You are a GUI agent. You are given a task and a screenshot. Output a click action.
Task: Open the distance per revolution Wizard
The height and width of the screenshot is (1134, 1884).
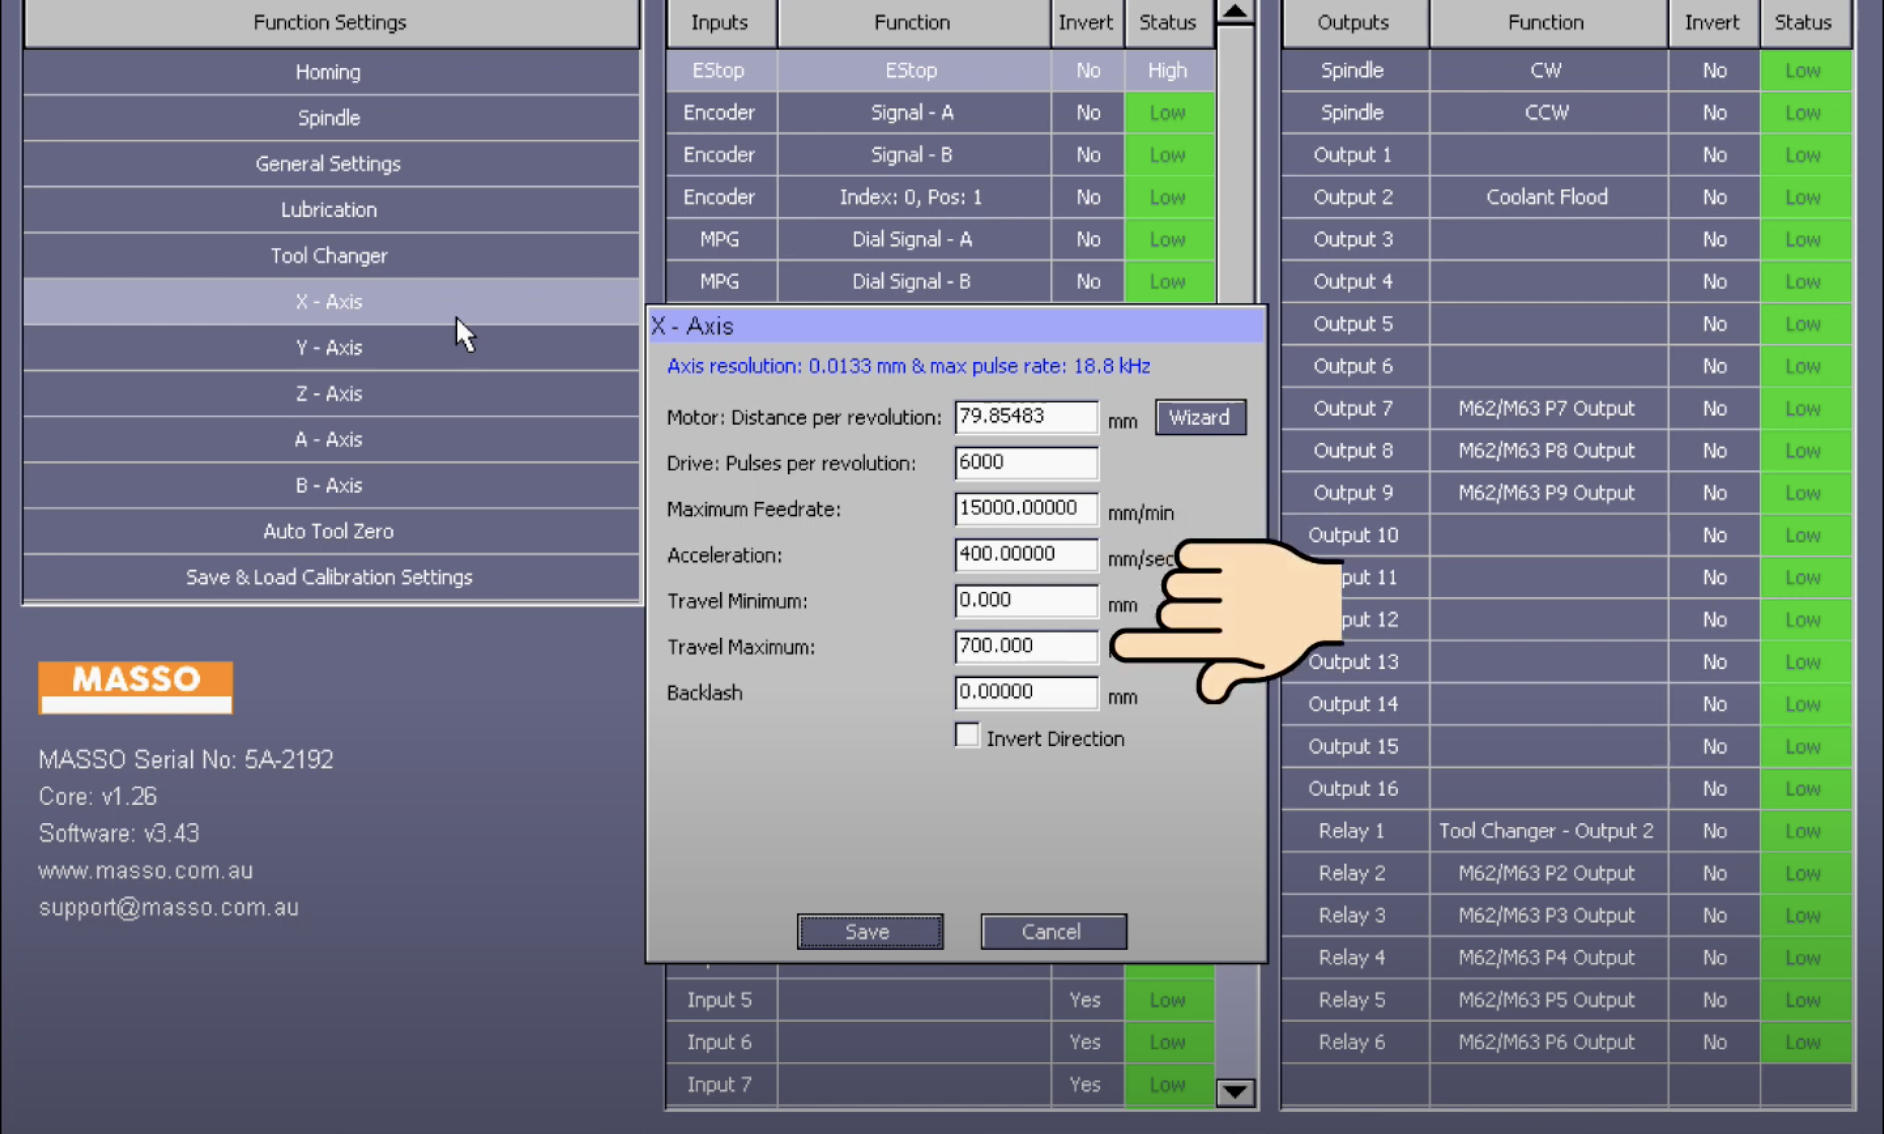(x=1199, y=417)
